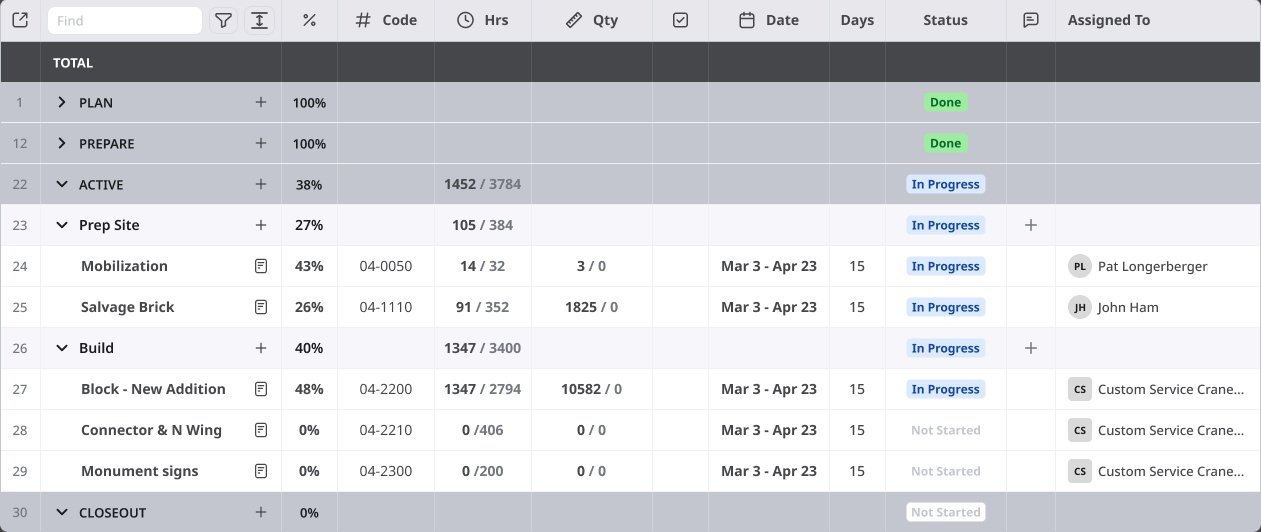
Task: Click CS avatar on Block - New Addition row
Action: point(1079,389)
